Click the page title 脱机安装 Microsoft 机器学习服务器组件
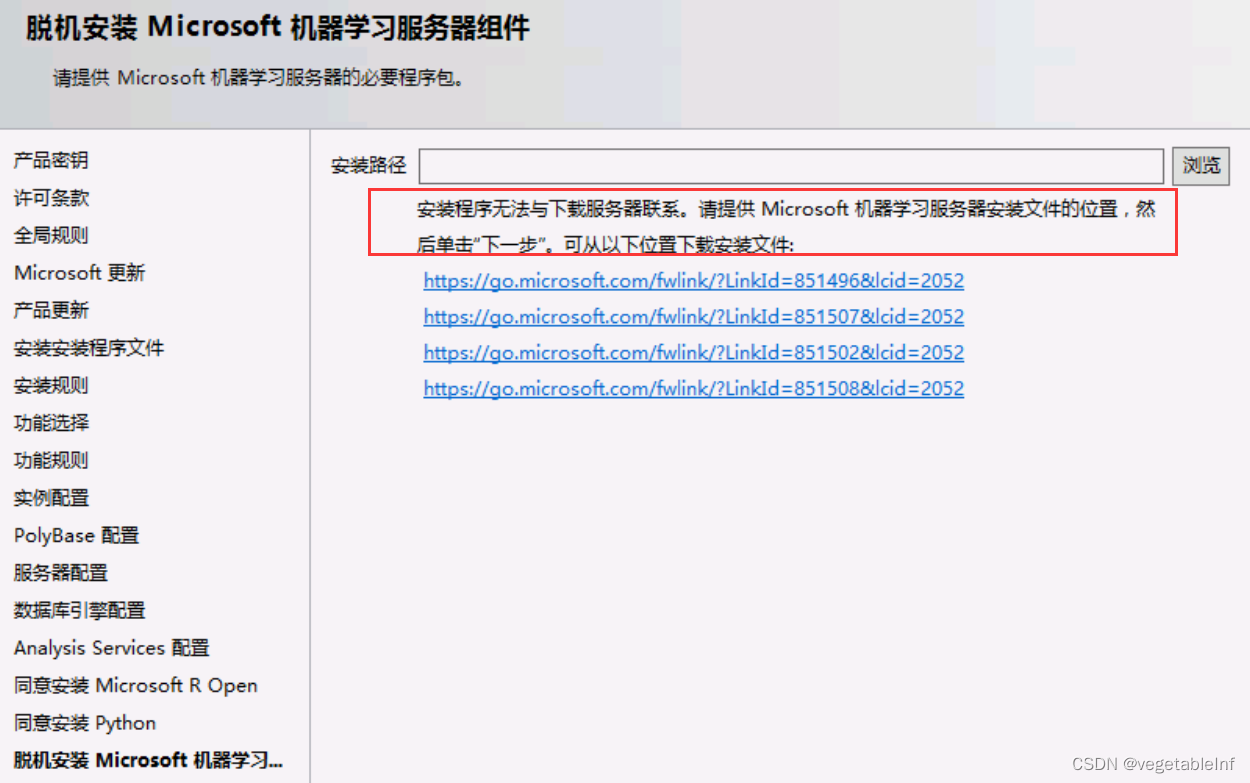 pos(278,28)
